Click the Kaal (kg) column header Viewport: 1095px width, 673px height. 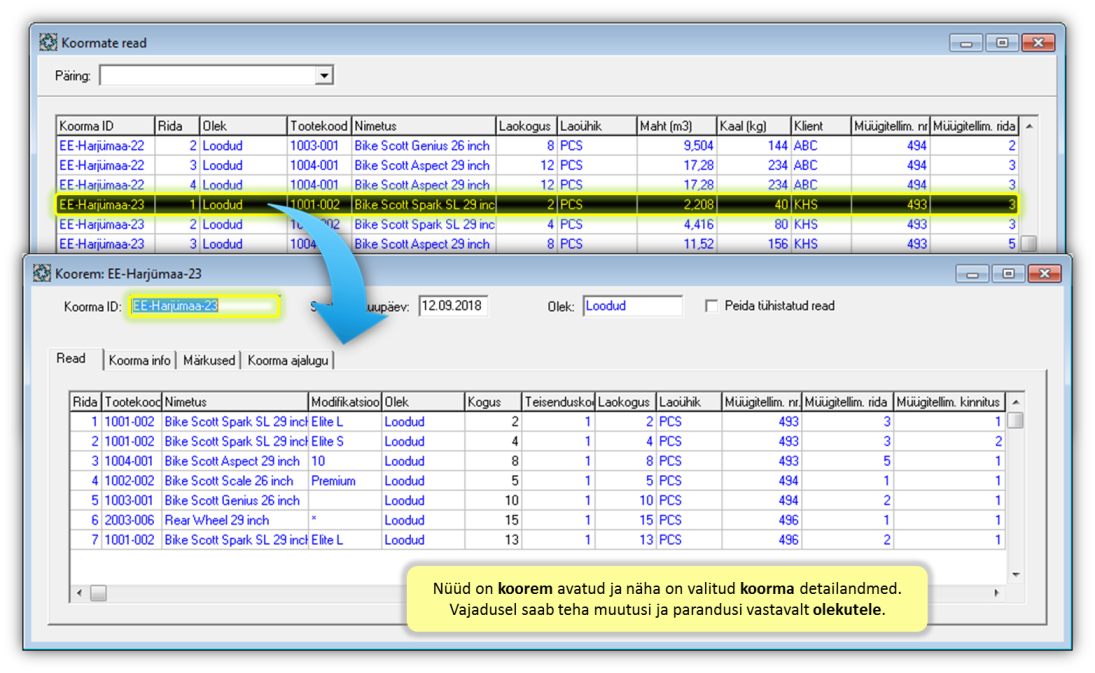(x=754, y=126)
